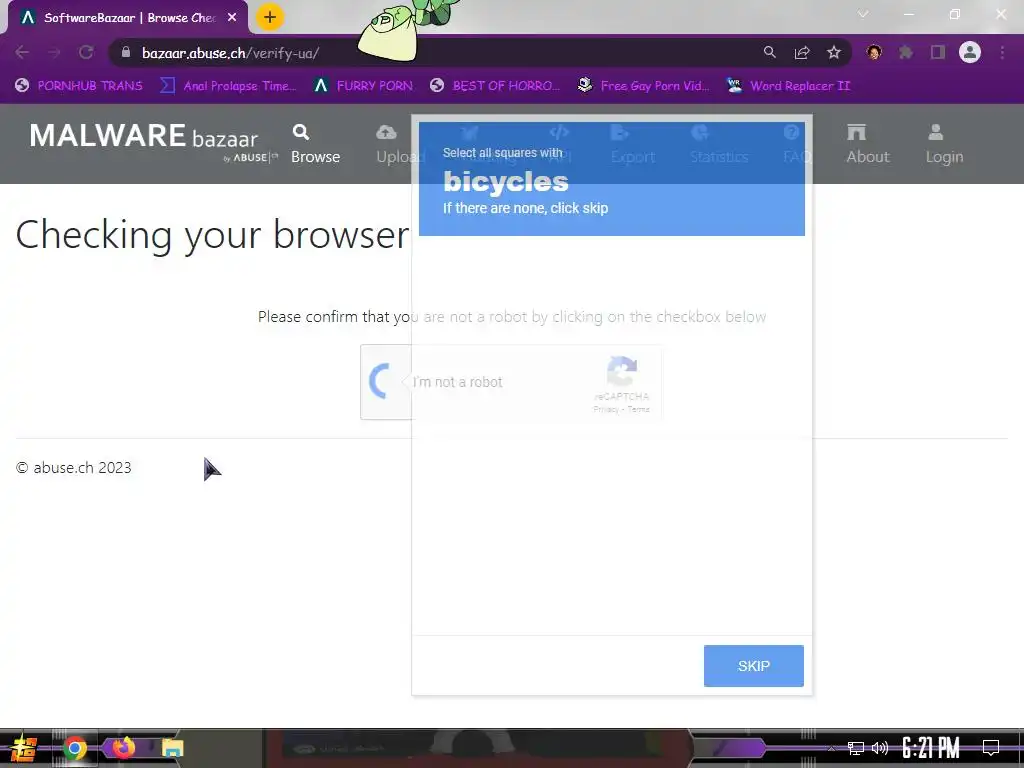The height and width of the screenshot is (768, 1024).
Task: Click reCAPTCHA Privacy link
Action: tap(605, 409)
